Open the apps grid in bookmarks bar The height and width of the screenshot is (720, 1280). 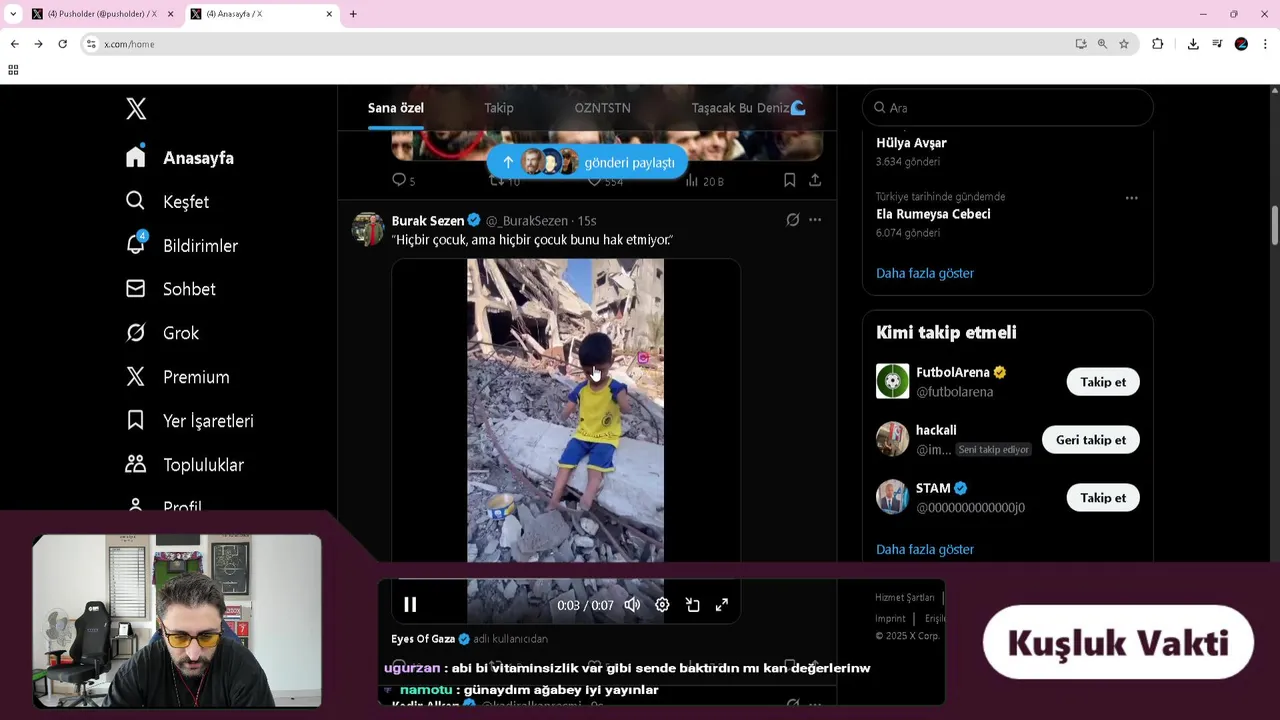pyautogui.click(x=13, y=70)
